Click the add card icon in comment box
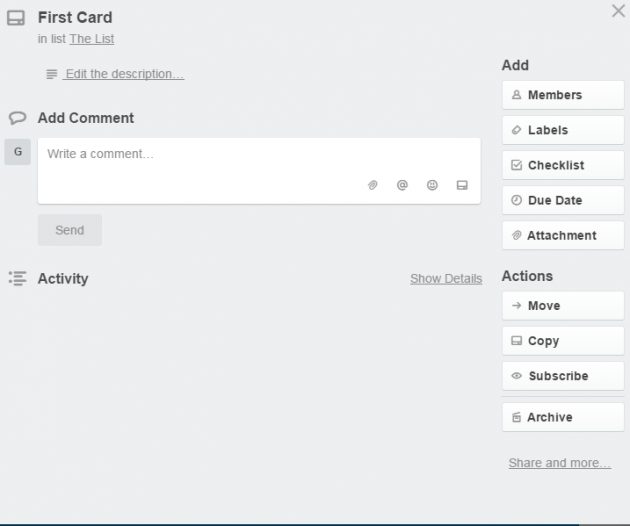Image resolution: width=630 pixels, height=526 pixels. coord(462,185)
